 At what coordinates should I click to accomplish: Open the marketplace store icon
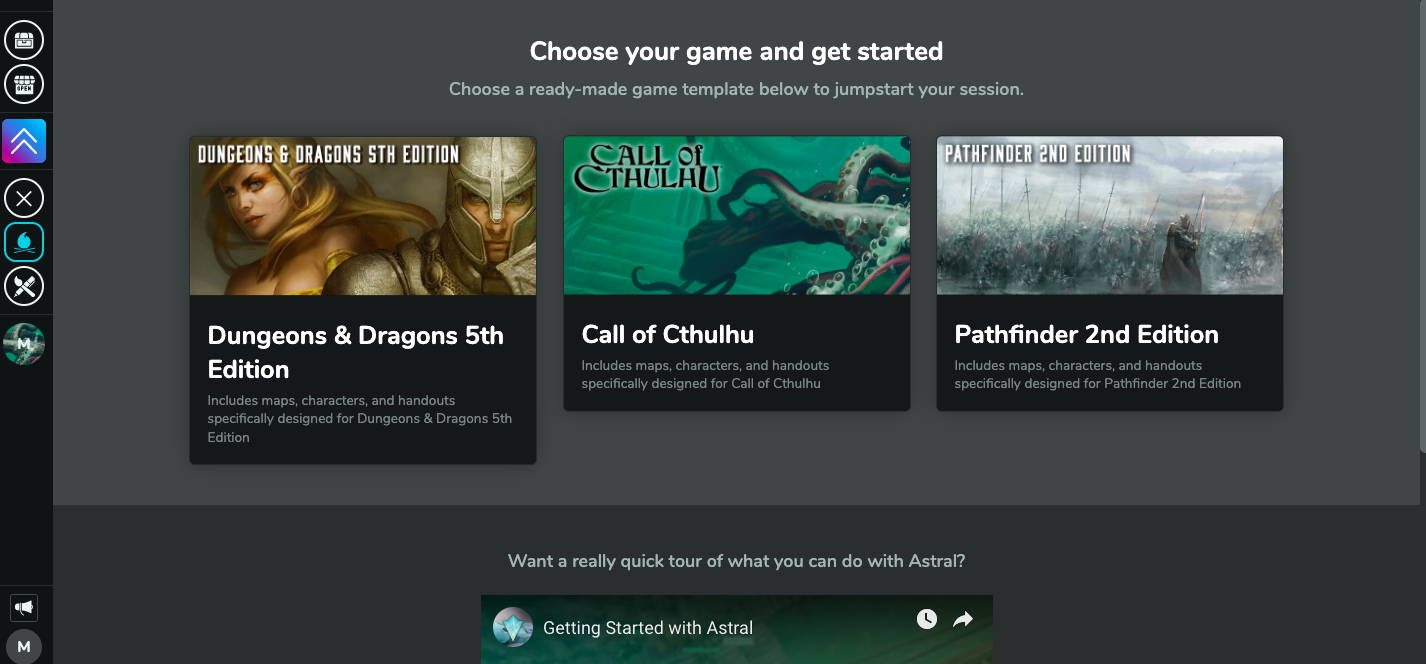[x=24, y=84]
